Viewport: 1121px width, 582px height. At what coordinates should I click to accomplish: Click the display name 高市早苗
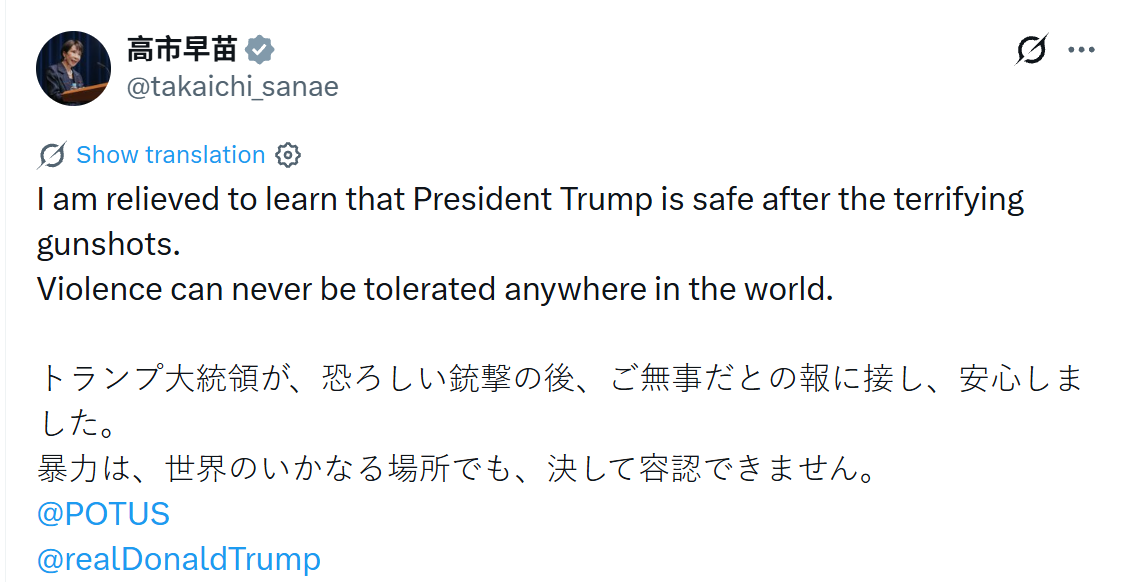point(182,49)
